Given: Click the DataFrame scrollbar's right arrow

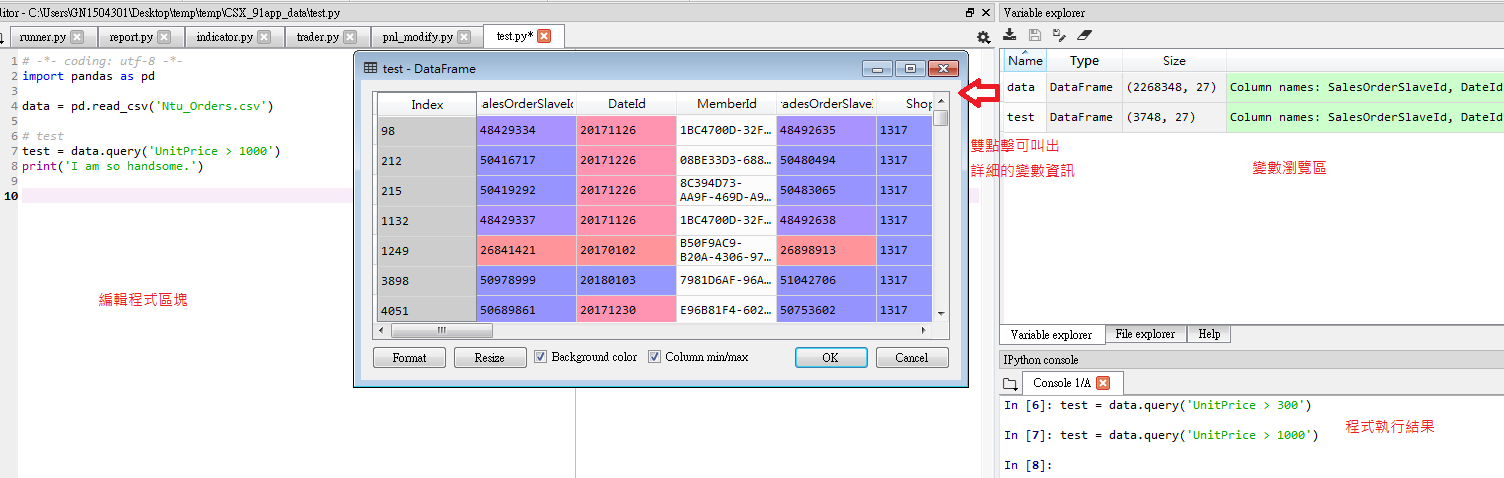Looking at the screenshot, I should pos(924,330).
